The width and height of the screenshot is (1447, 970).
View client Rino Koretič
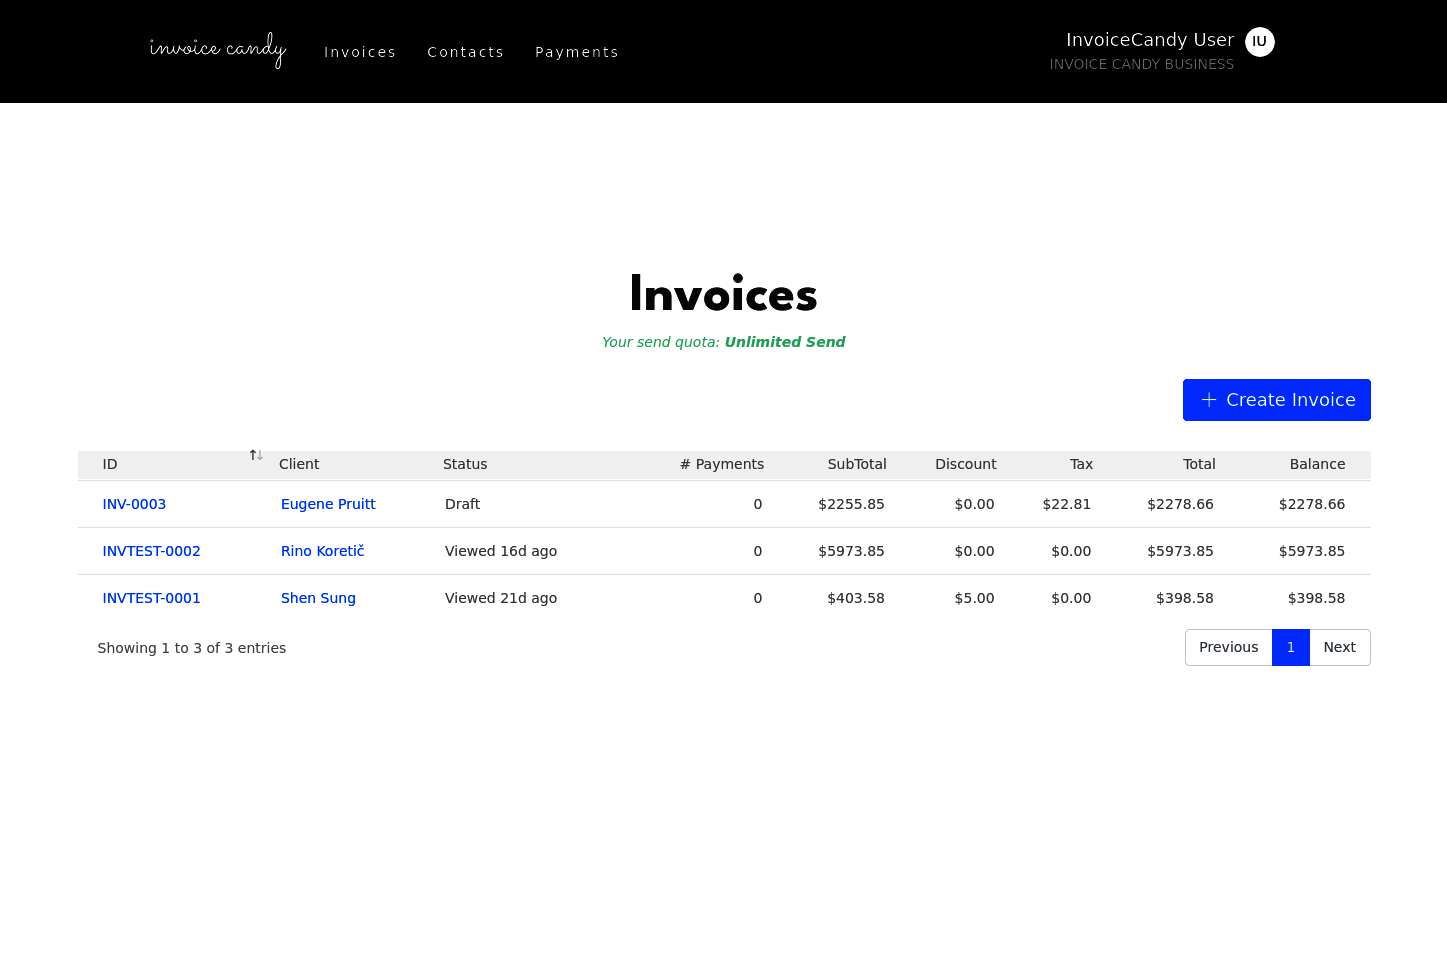pos(322,551)
